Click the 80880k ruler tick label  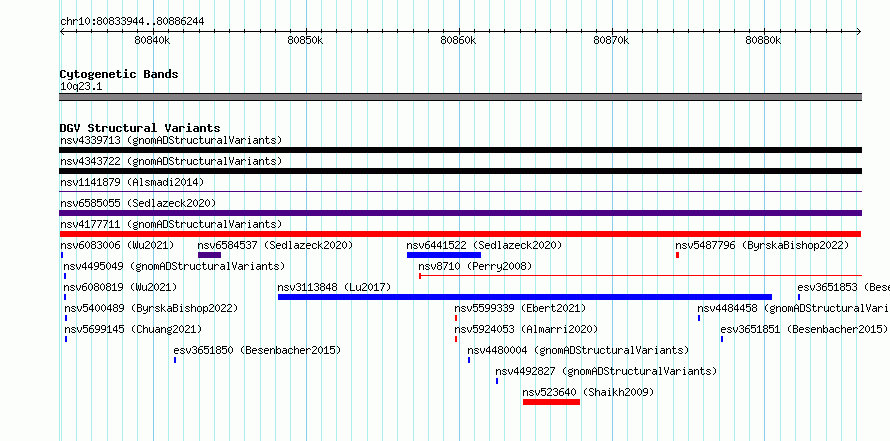pyautogui.click(x=764, y=40)
